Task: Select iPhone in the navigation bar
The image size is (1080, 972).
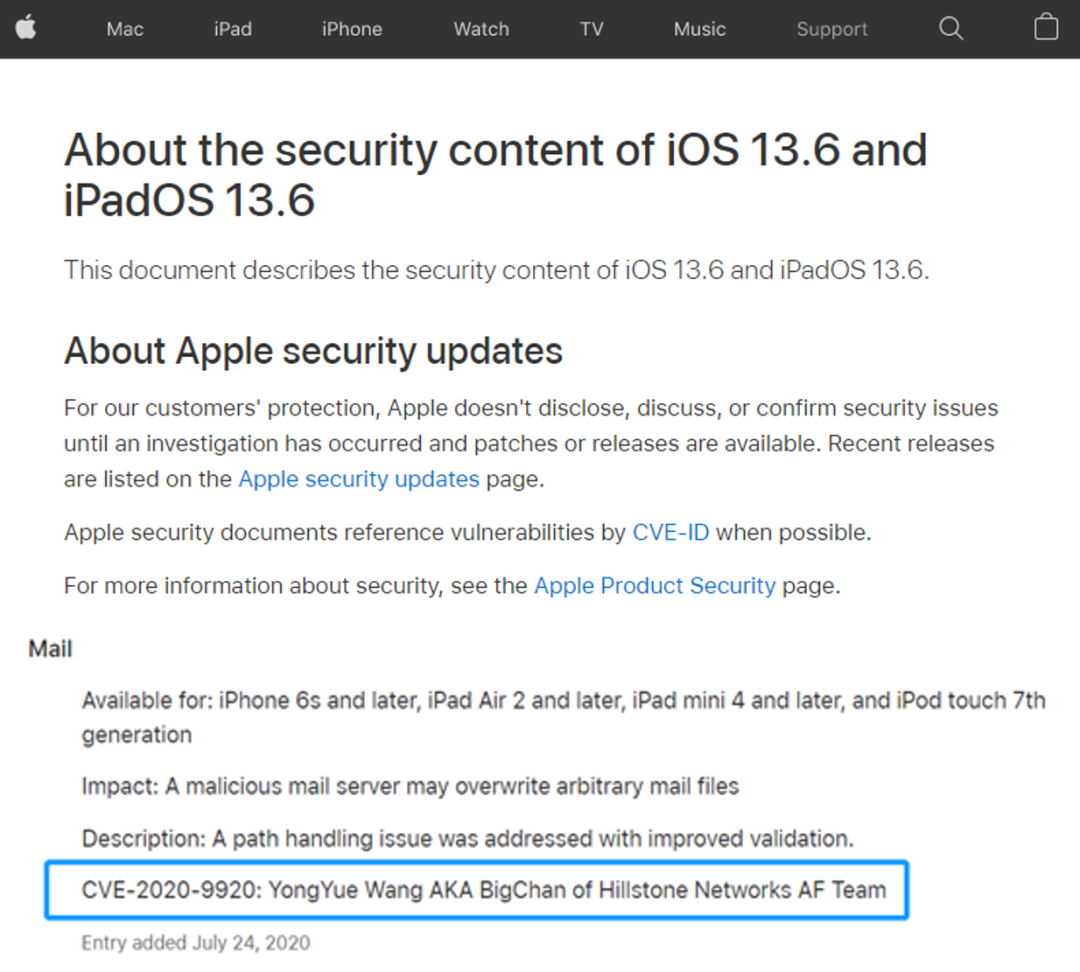Action: click(352, 29)
